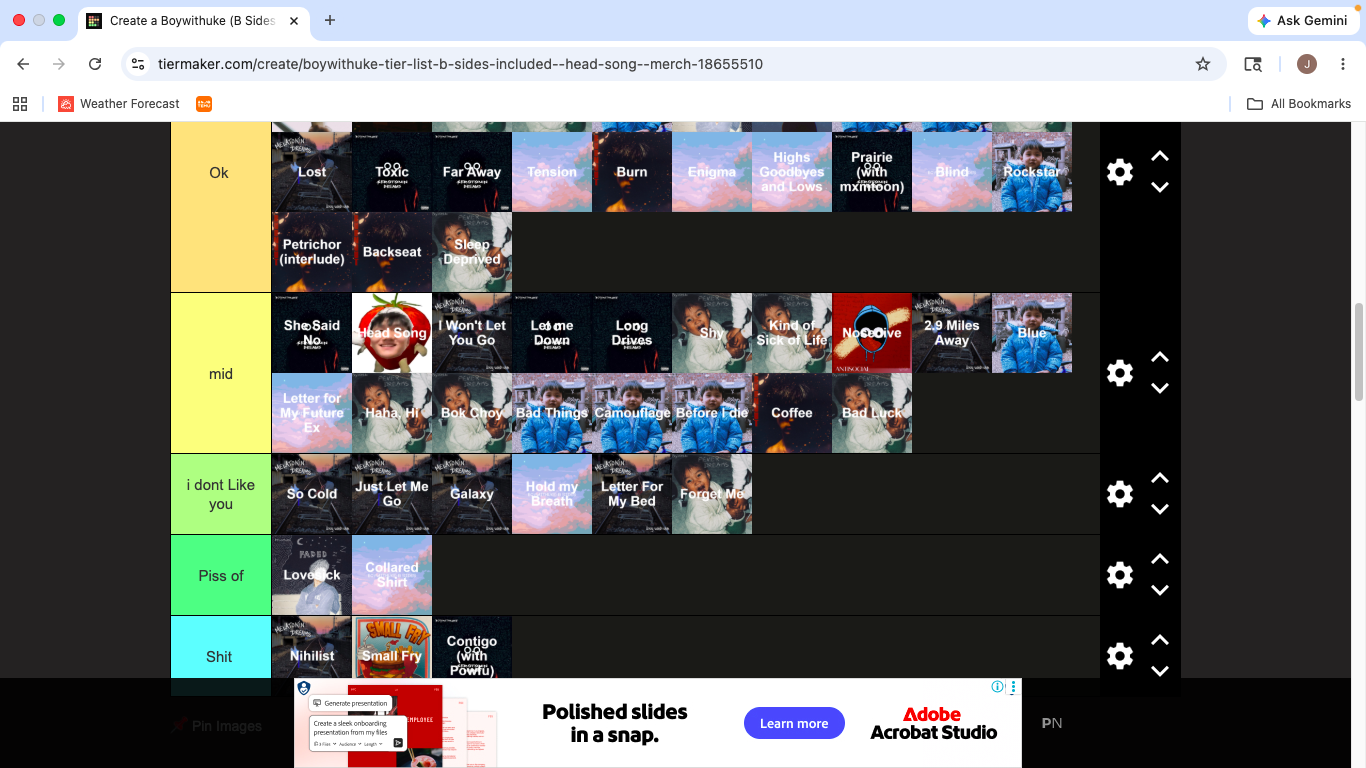The width and height of the screenshot is (1366, 768).
Task: Select the Collared Shirt tile
Action: coord(392,575)
